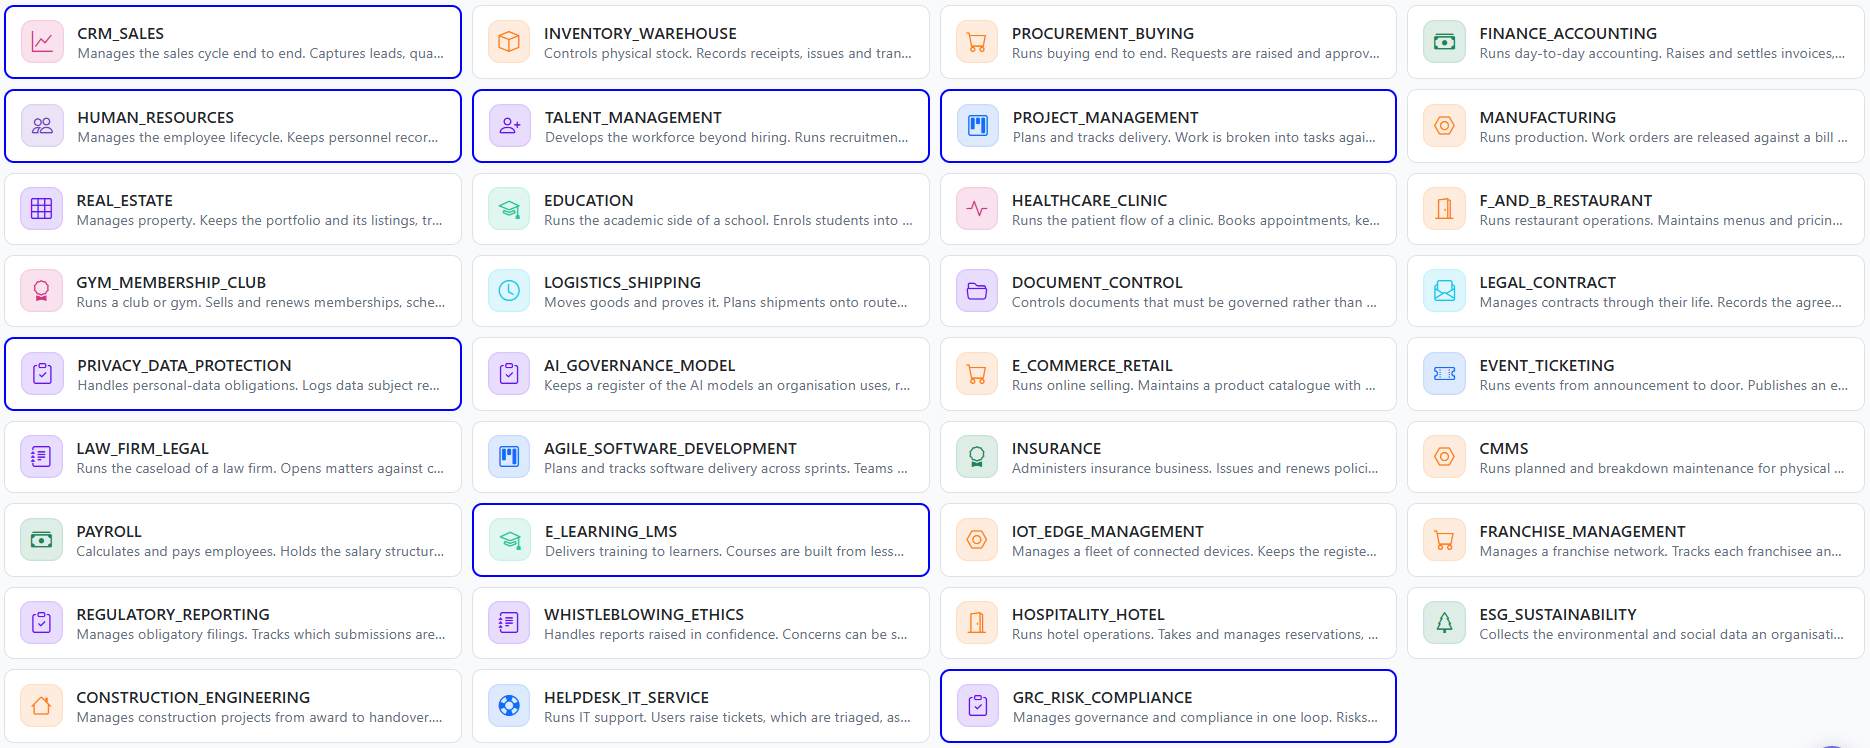Image resolution: width=1870 pixels, height=748 pixels.
Task: Click the E_LEARNING_LMS graduation cap icon
Action: coord(510,540)
